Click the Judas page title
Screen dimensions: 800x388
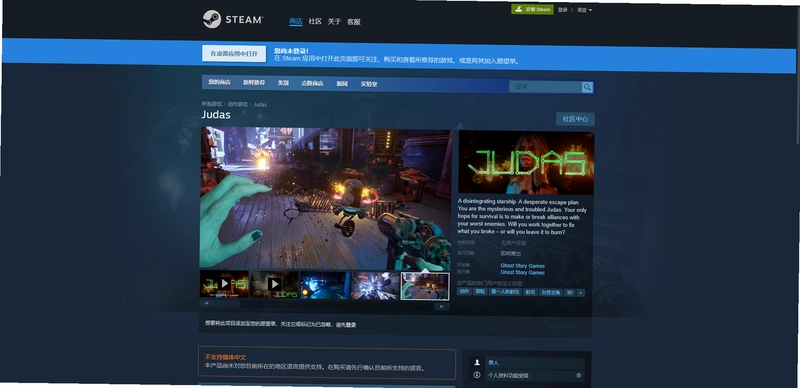[216, 114]
